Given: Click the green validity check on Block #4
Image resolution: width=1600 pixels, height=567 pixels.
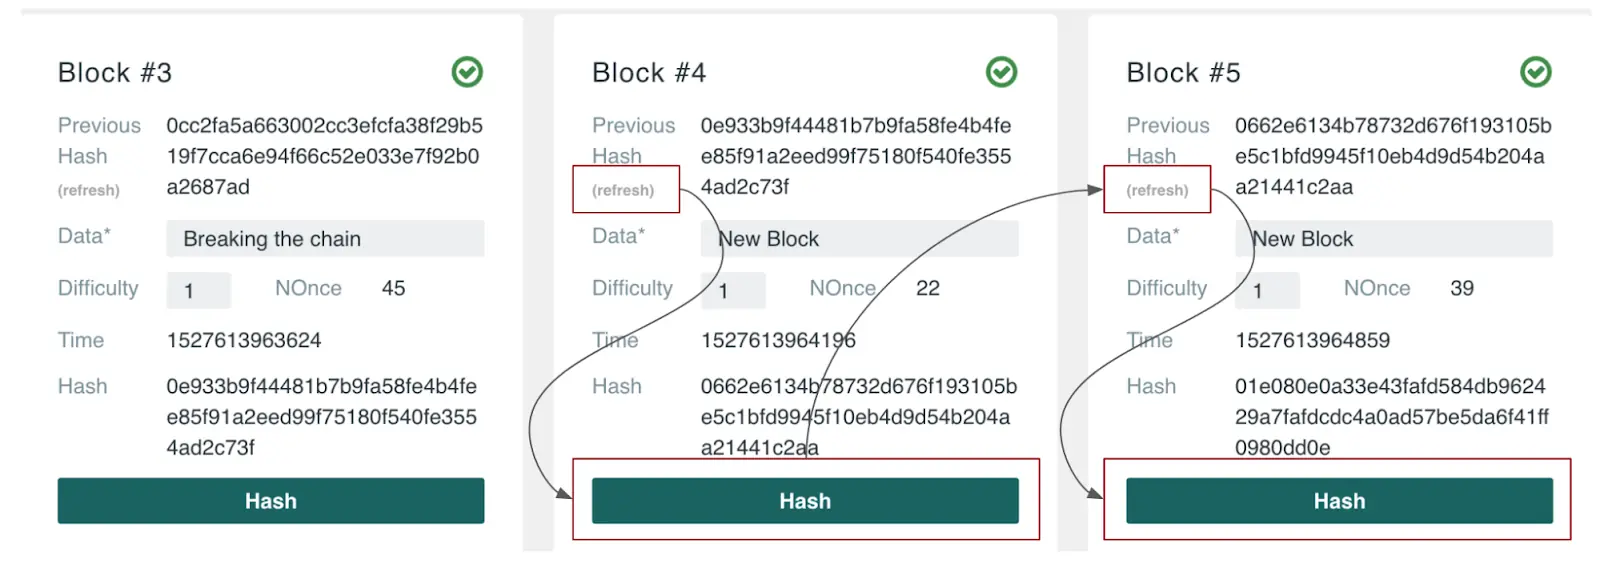Looking at the screenshot, I should (x=1001, y=72).
